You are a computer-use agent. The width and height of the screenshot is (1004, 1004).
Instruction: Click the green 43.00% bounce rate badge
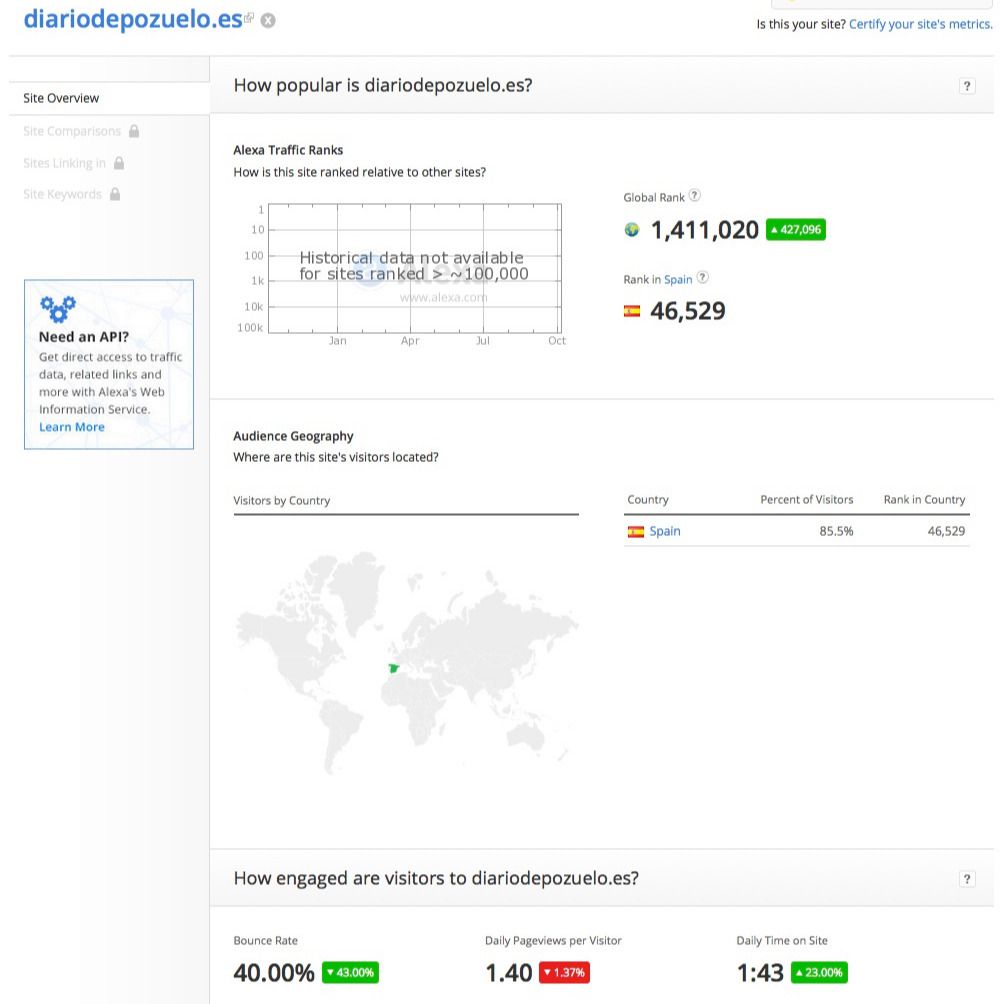350,972
